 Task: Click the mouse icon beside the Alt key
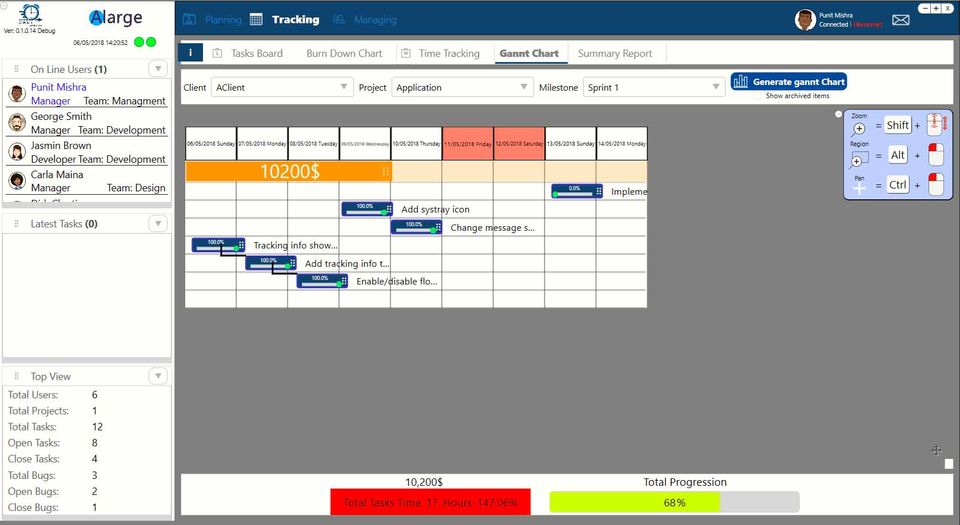[x=936, y=155]
